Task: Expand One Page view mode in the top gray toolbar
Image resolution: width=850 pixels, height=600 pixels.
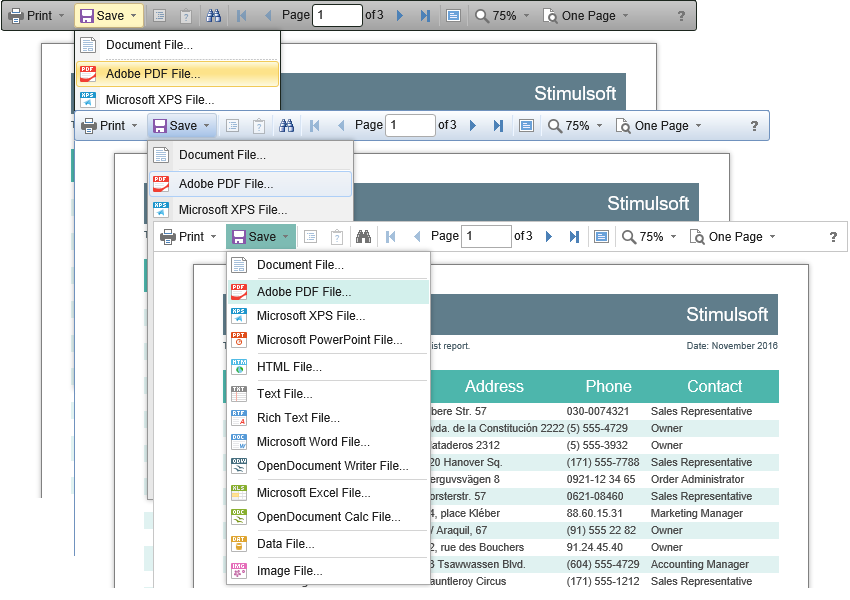Action: click(x=586, y=16)
